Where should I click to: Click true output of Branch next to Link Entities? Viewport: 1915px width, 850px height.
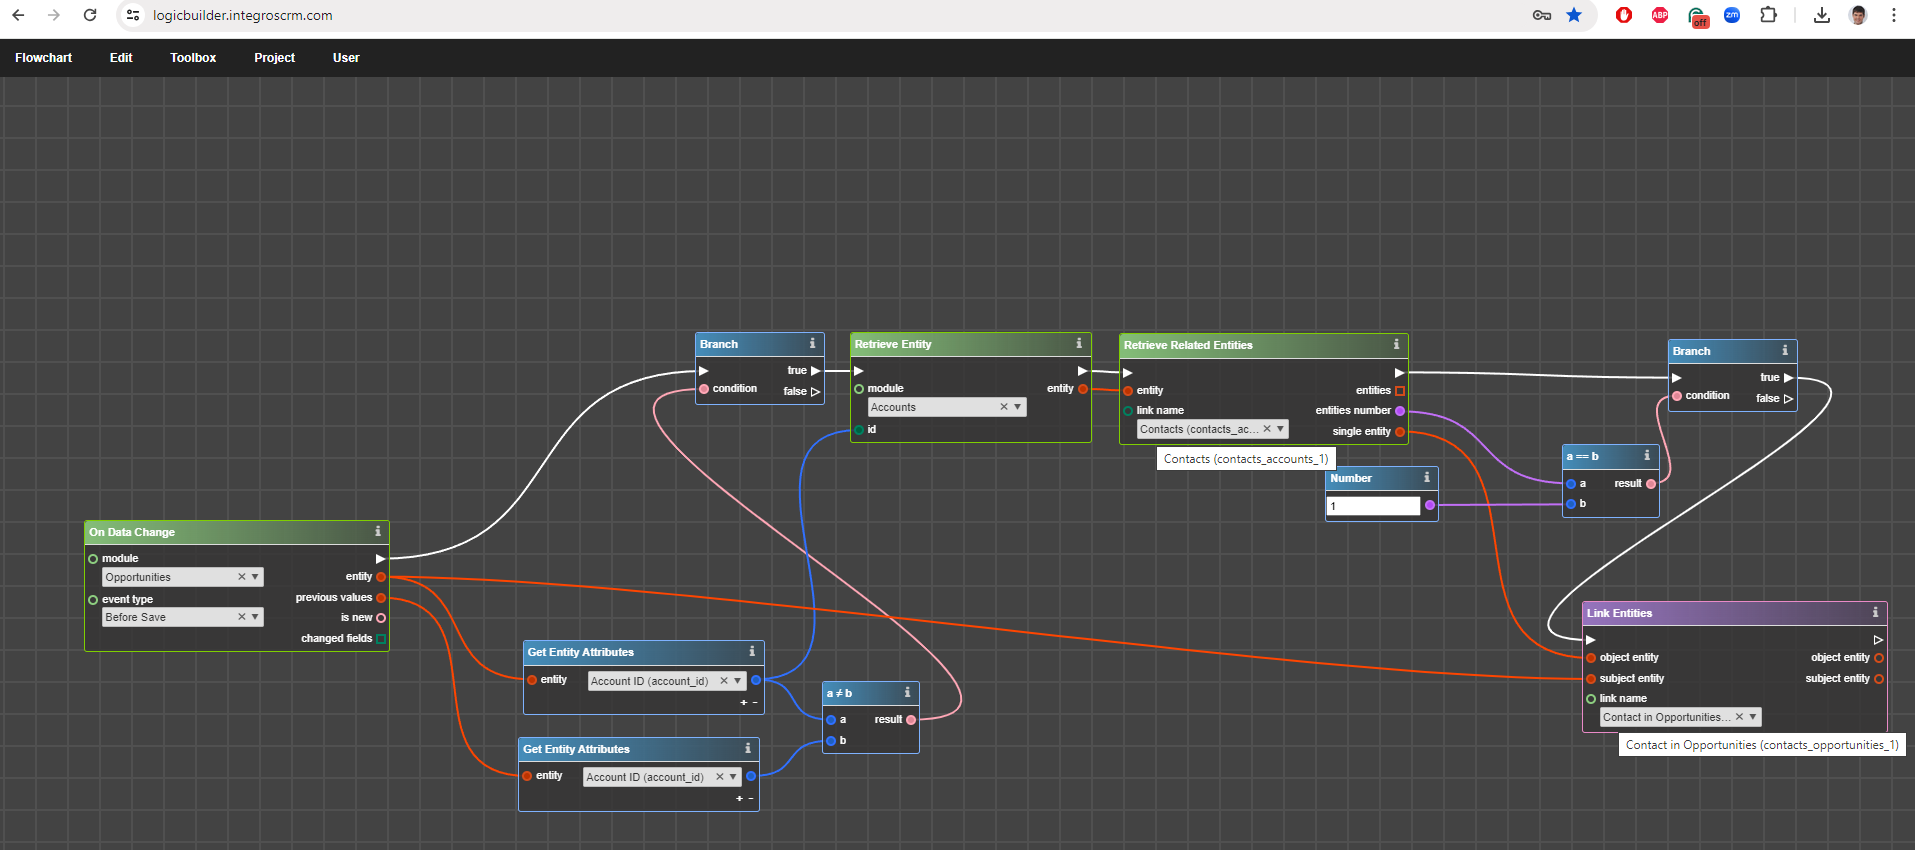pyautogui.click(x=1788, y=378)
